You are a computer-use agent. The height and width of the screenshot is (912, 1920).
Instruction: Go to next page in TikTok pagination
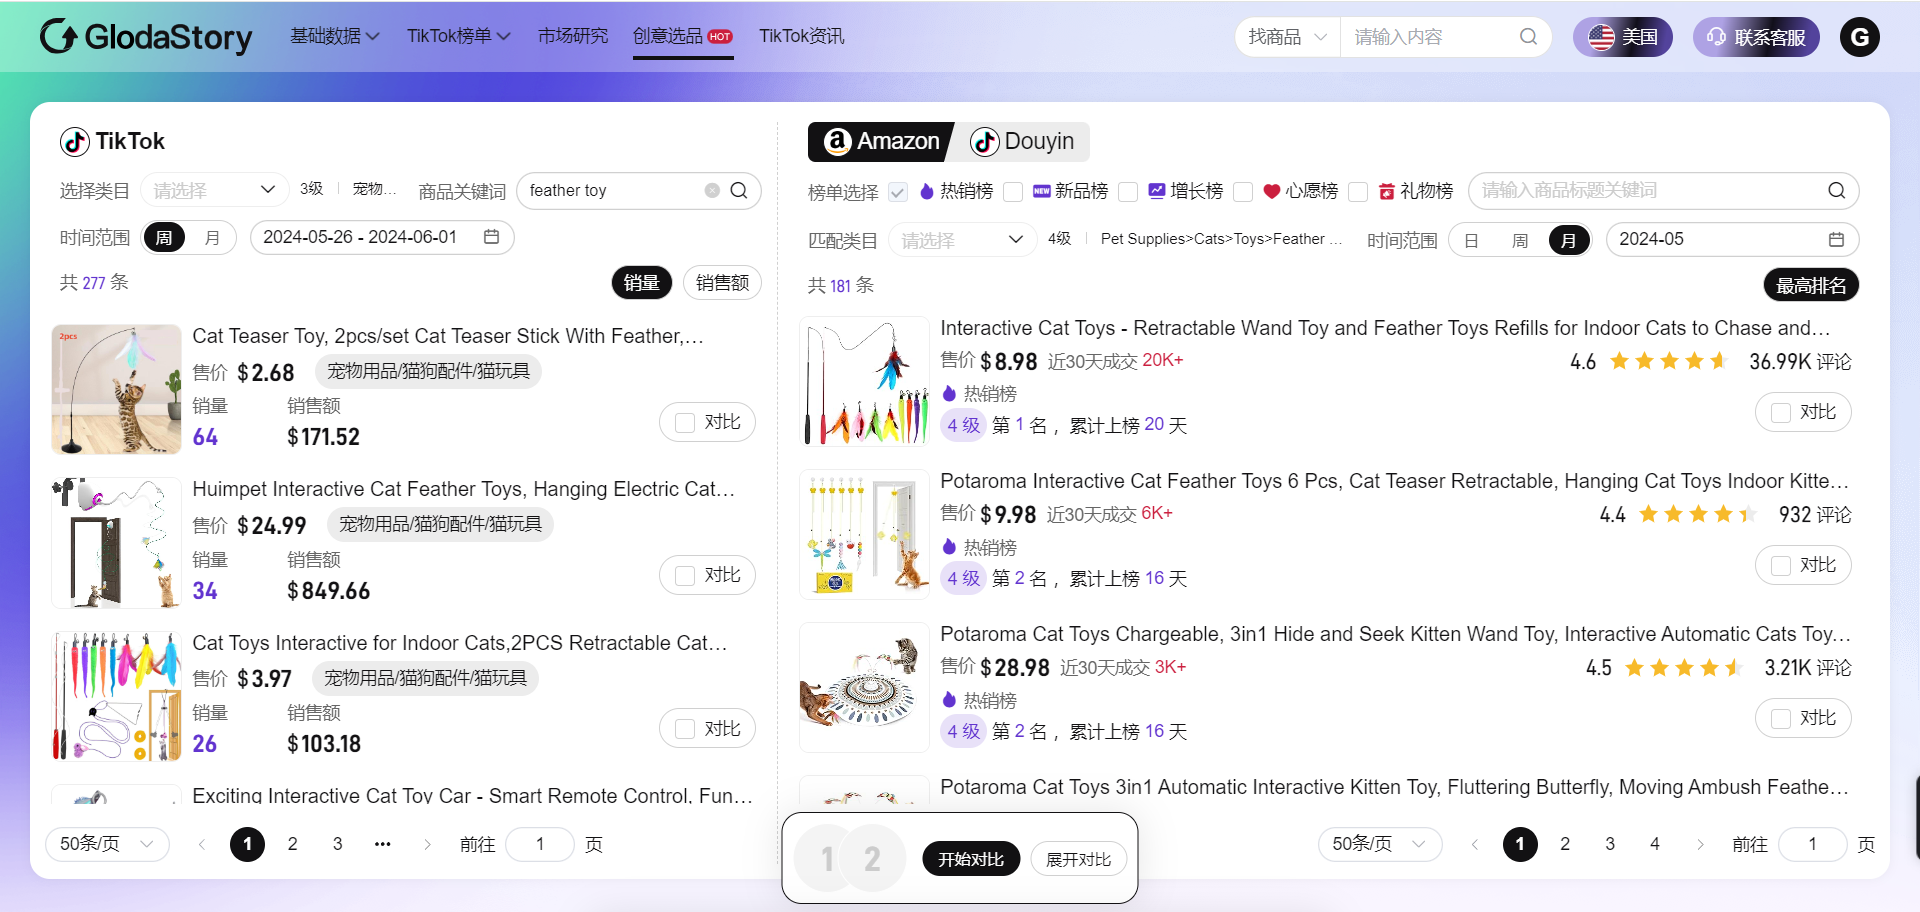[427, 845]
